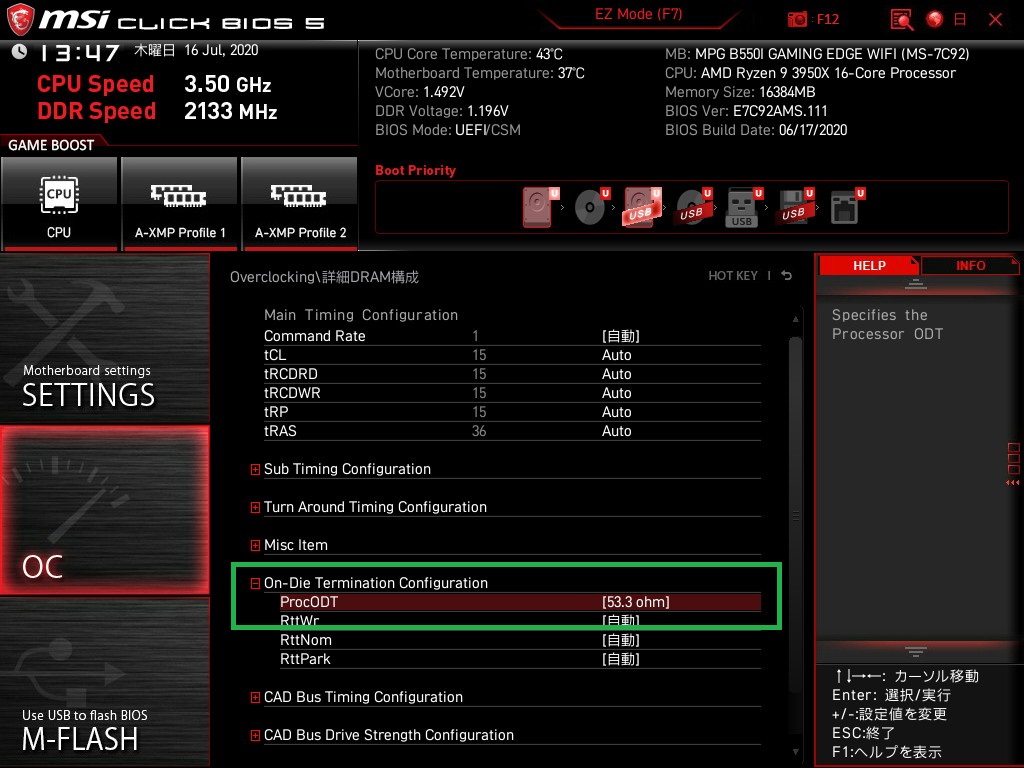Screen dimensions: 1024x768
Task: Click the Overclocking breadcrumb path text
Action: pos(324,277)
